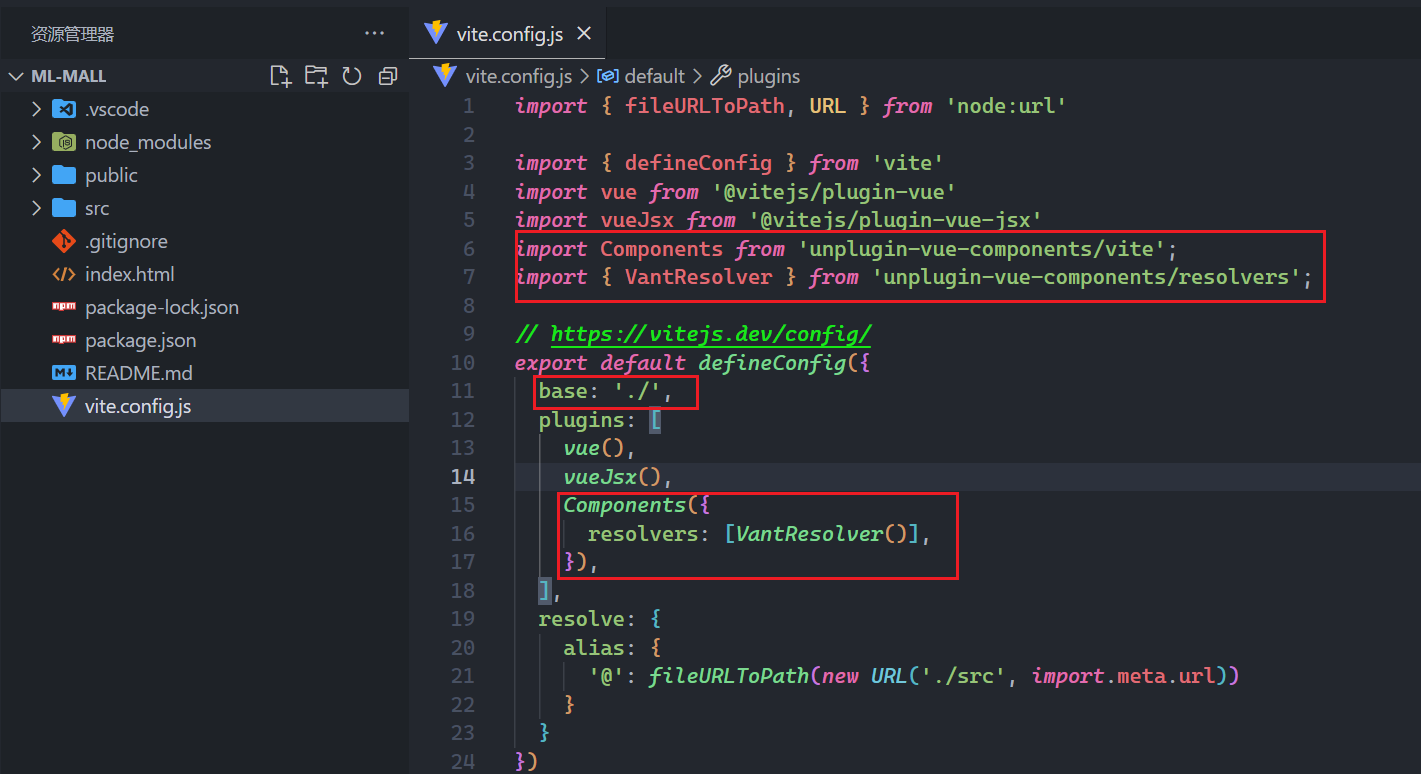Click the wrench icon in breadcrumb

click(x=720, y=76)
